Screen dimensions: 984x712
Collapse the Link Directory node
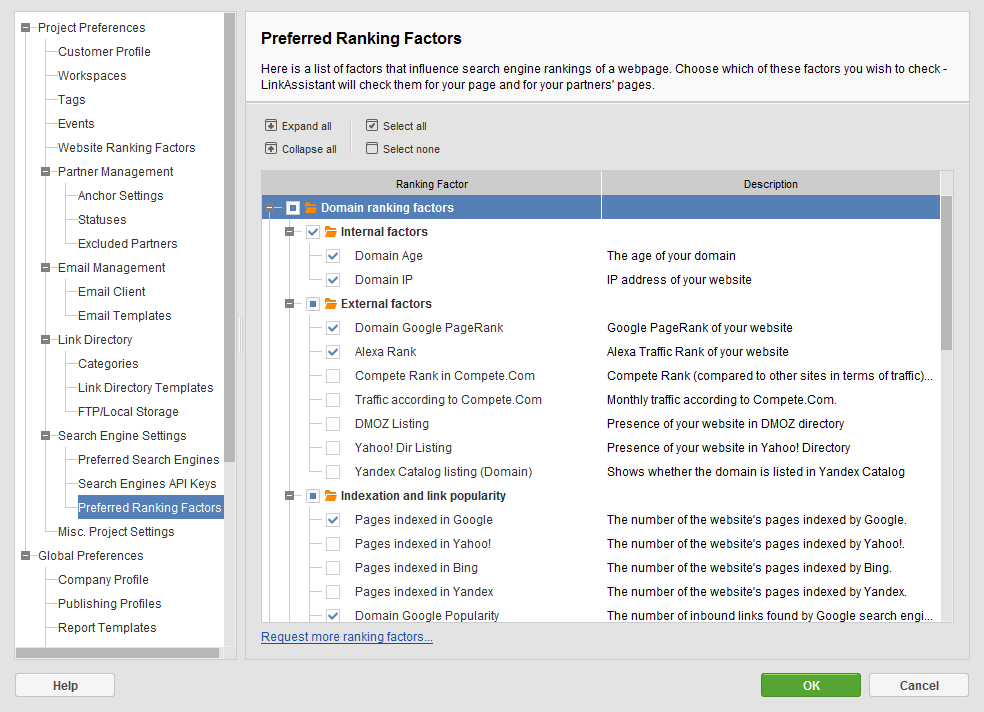pyautogui.click(x=45, y=339)
